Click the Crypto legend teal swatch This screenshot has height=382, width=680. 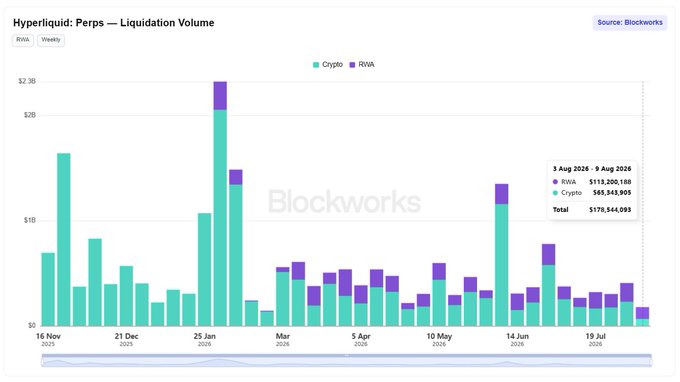coord(316,65)
